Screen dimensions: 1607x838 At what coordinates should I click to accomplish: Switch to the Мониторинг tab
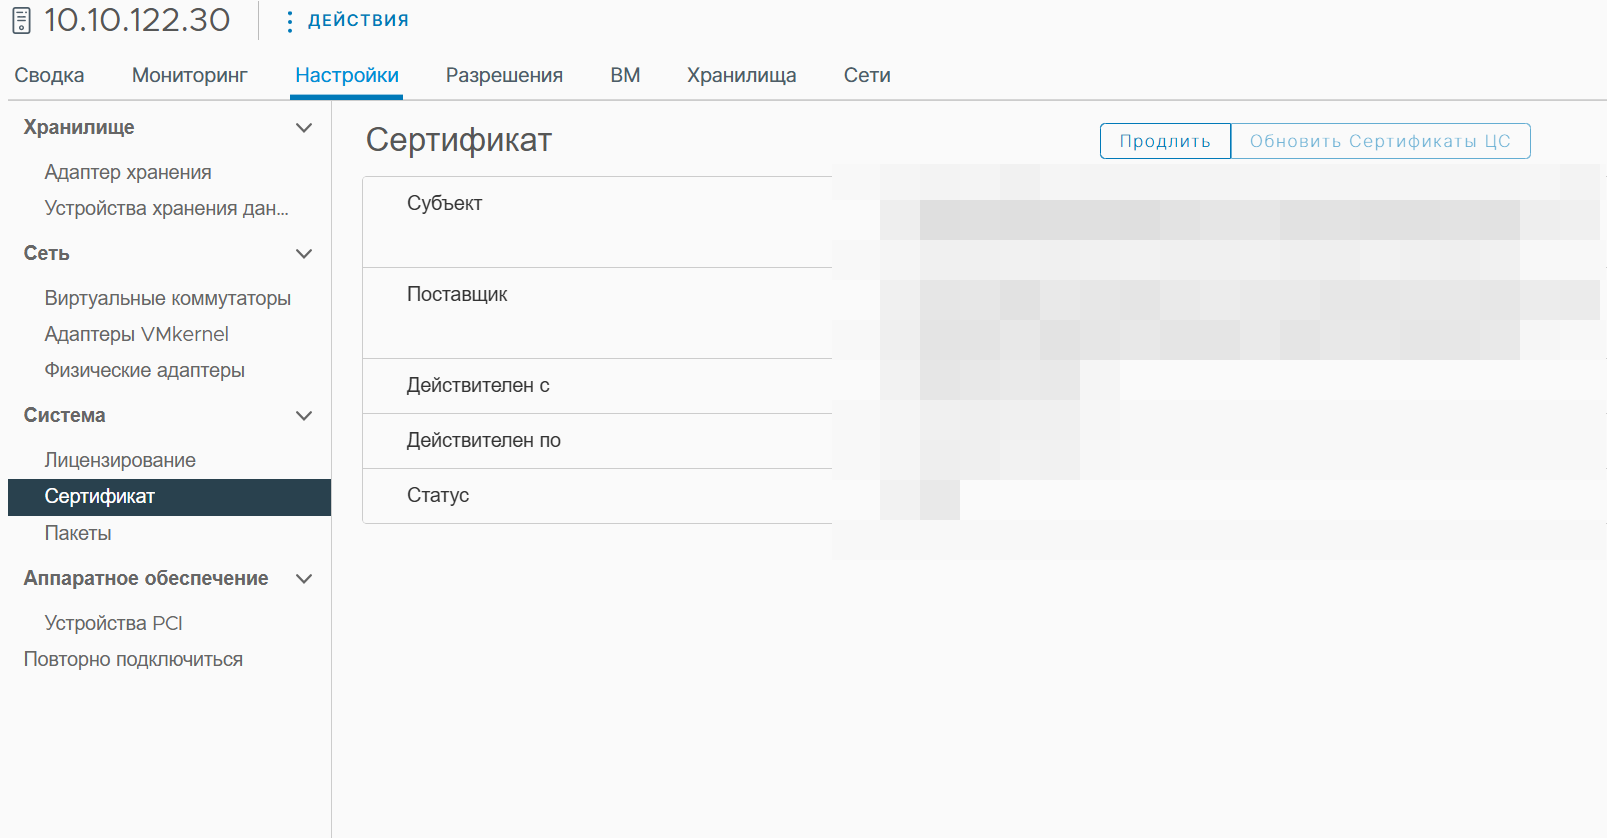click(189, 75)
